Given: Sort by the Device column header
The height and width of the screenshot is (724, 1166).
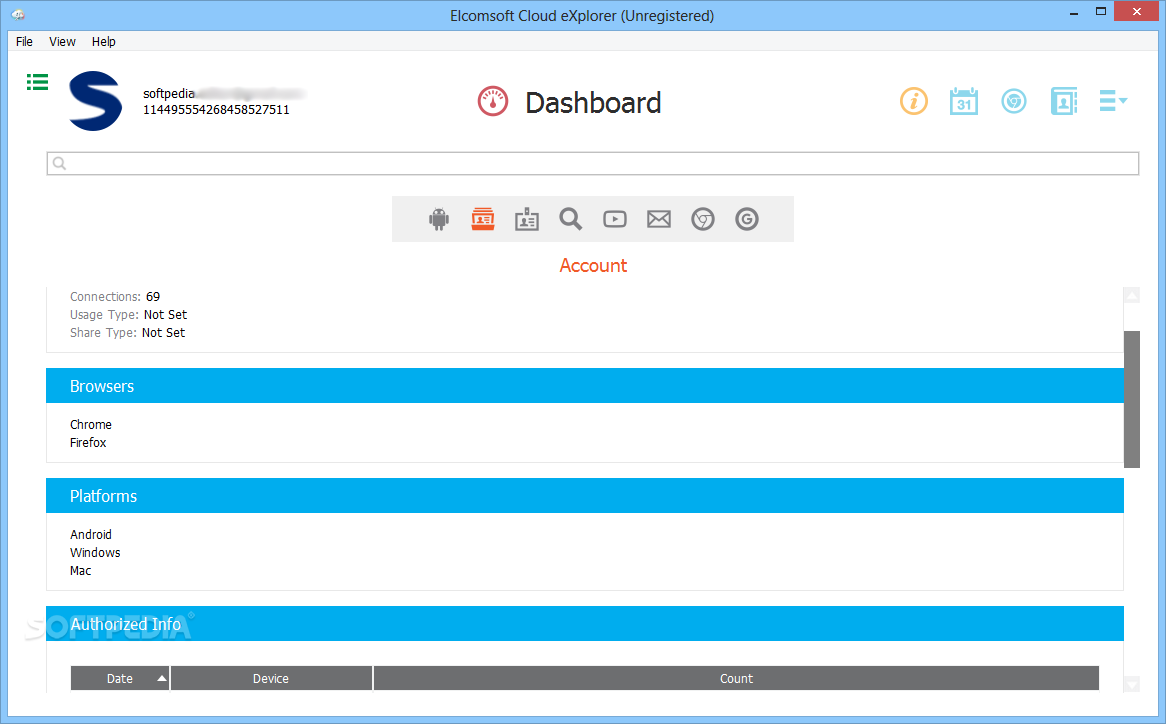Looking at the screenshot, I should point(271,679).
